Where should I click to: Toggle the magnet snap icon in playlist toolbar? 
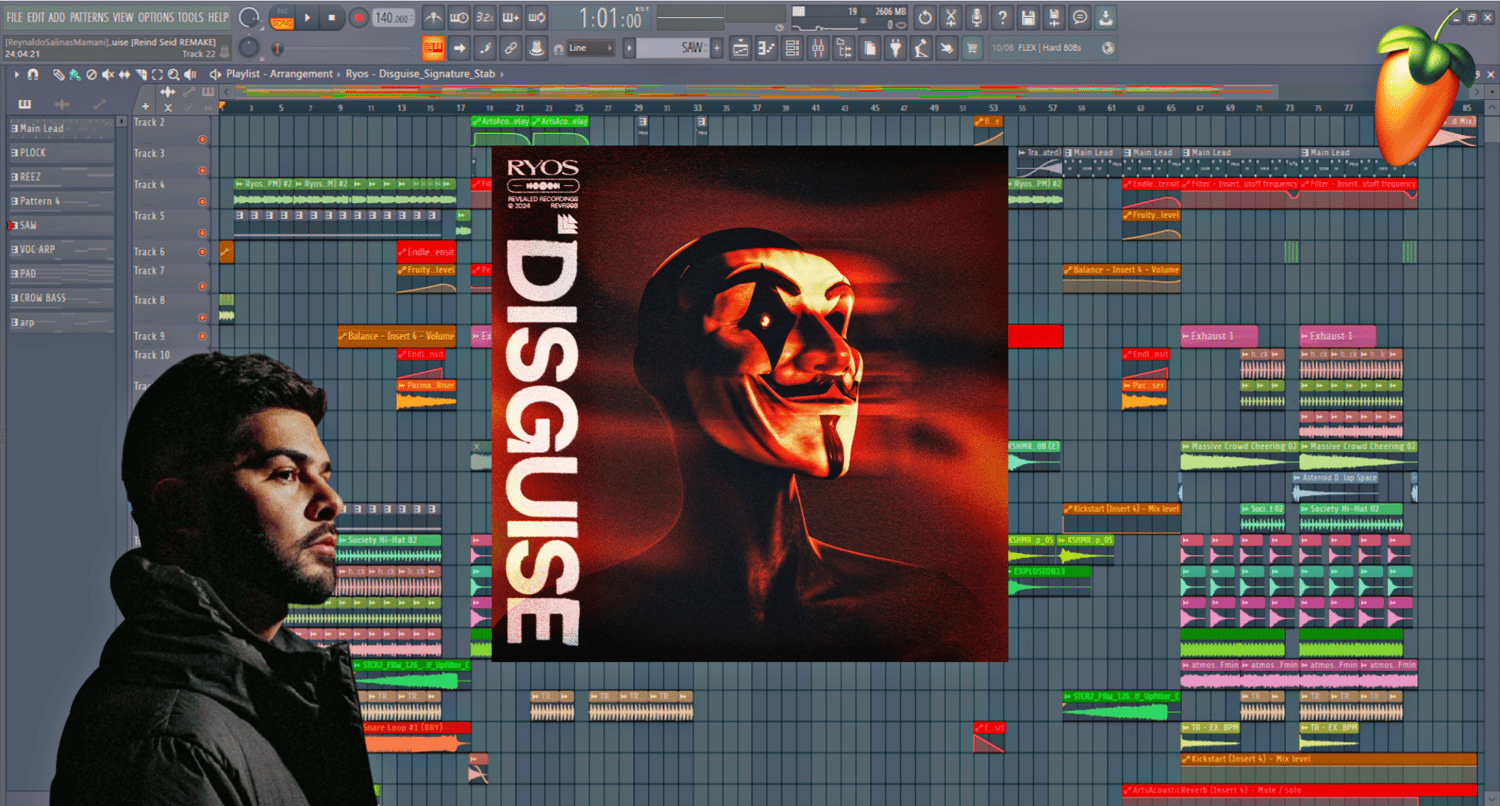click(x=33, y=75)
